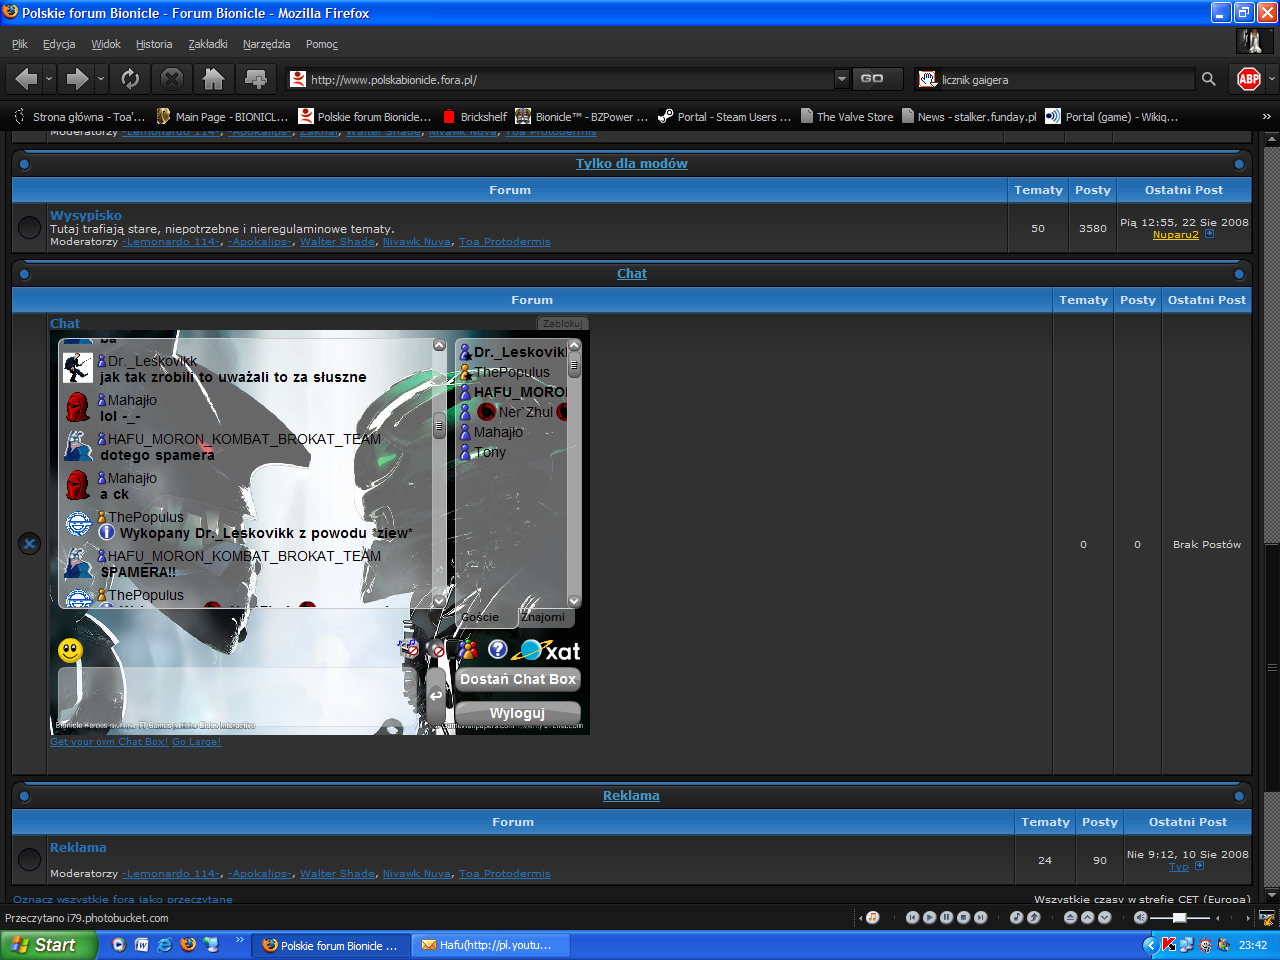Open the Windows Start menu
This screenshot has width=1280, height=960.
tap(49, 945)
